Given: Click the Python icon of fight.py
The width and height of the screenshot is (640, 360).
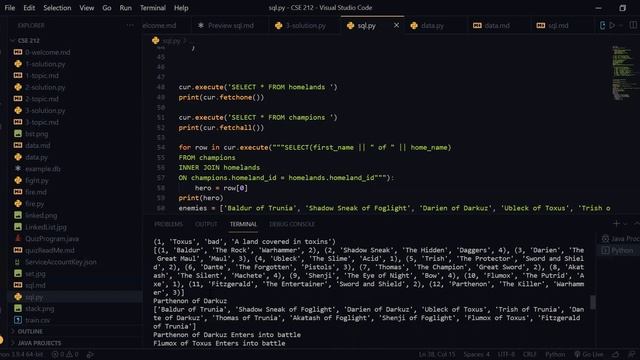Looking at the screenshot, I should click(x=18, y=180).
